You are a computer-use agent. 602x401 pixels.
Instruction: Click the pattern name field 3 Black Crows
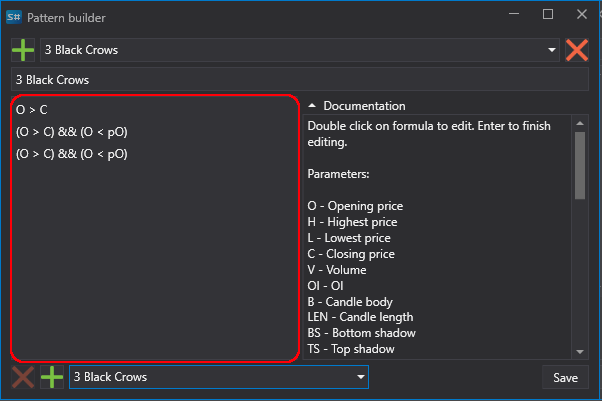(x=299, y=80)
